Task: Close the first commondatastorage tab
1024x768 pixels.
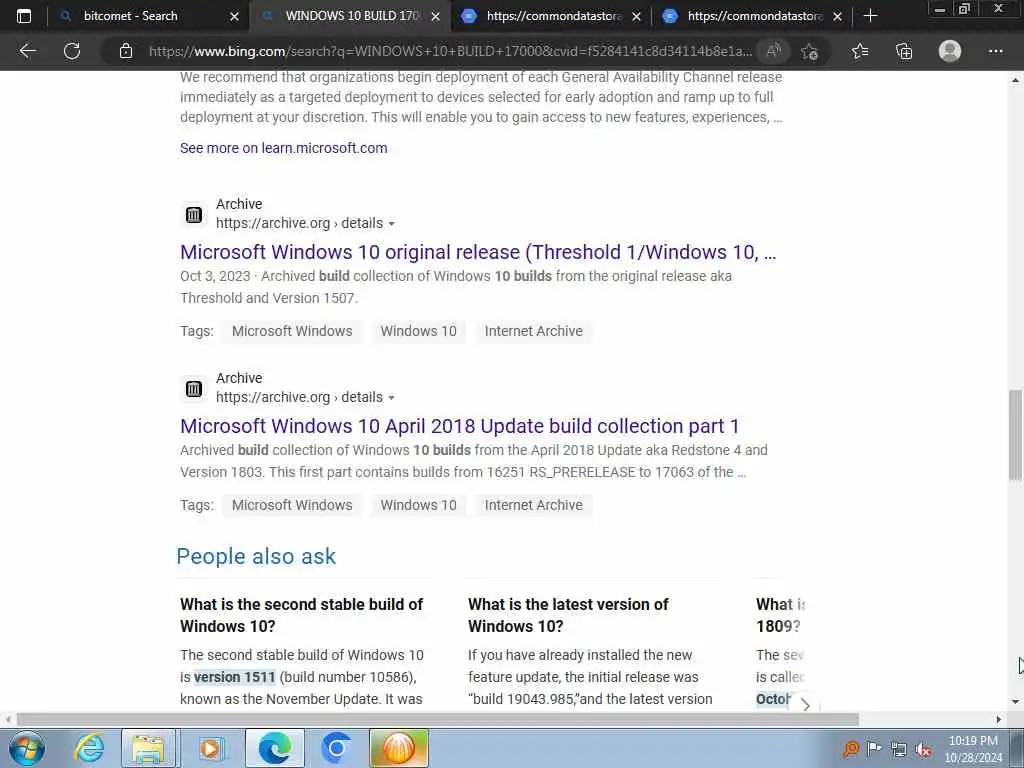Action: tap(636, 16)
